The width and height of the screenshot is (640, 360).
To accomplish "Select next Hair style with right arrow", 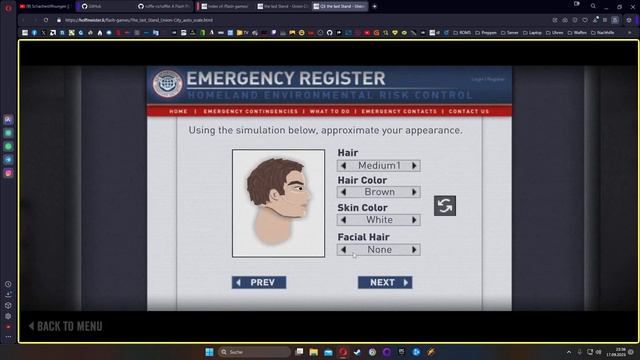I will (414, 166).
